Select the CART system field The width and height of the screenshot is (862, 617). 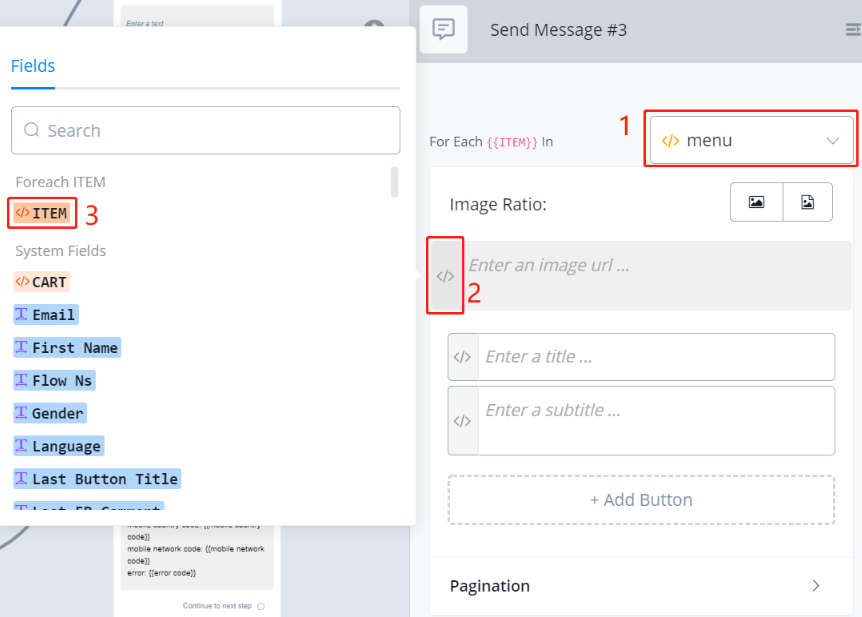(42, 282)
